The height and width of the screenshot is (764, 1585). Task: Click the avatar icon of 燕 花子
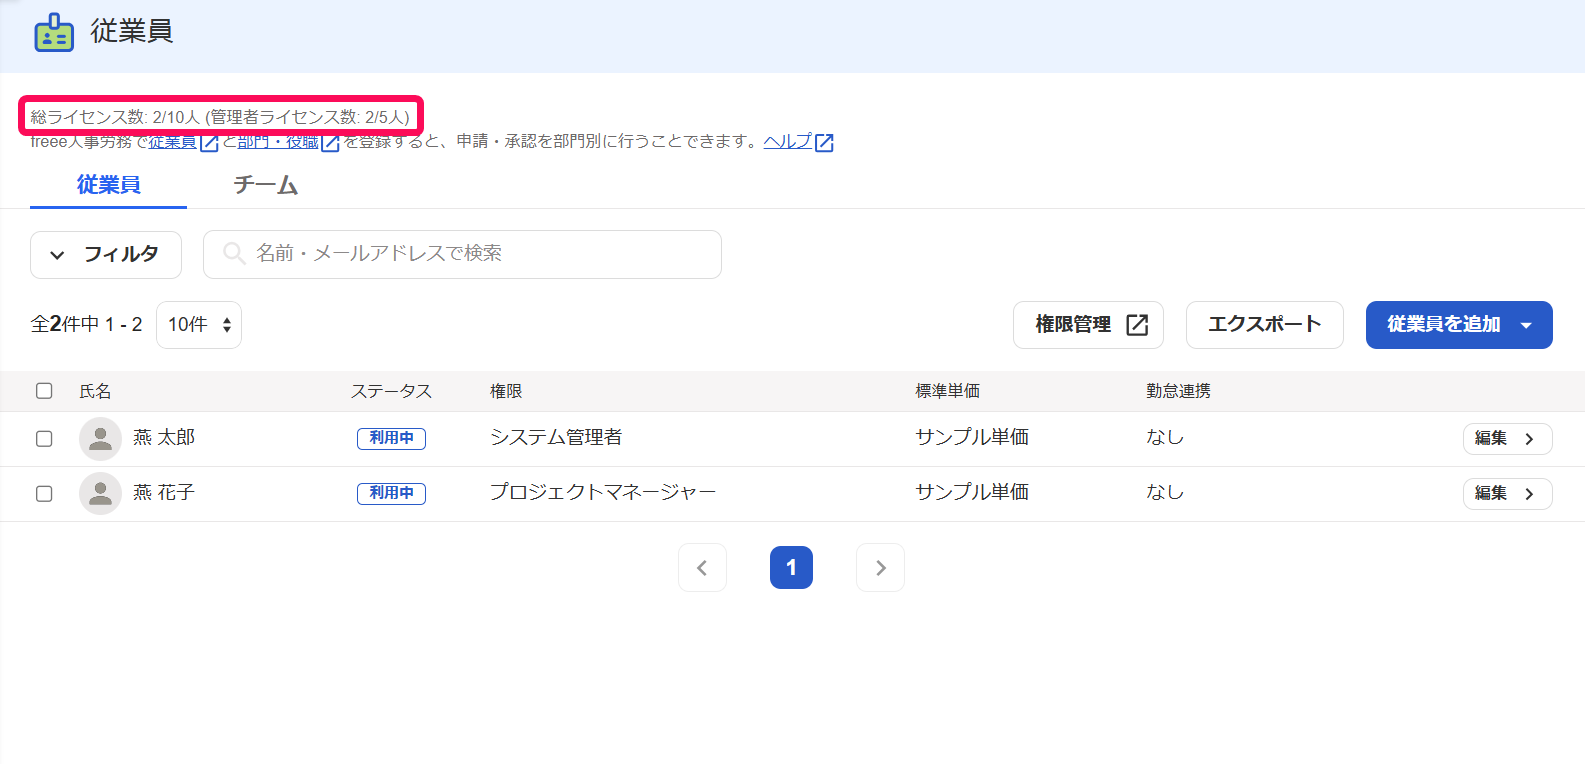100,493
